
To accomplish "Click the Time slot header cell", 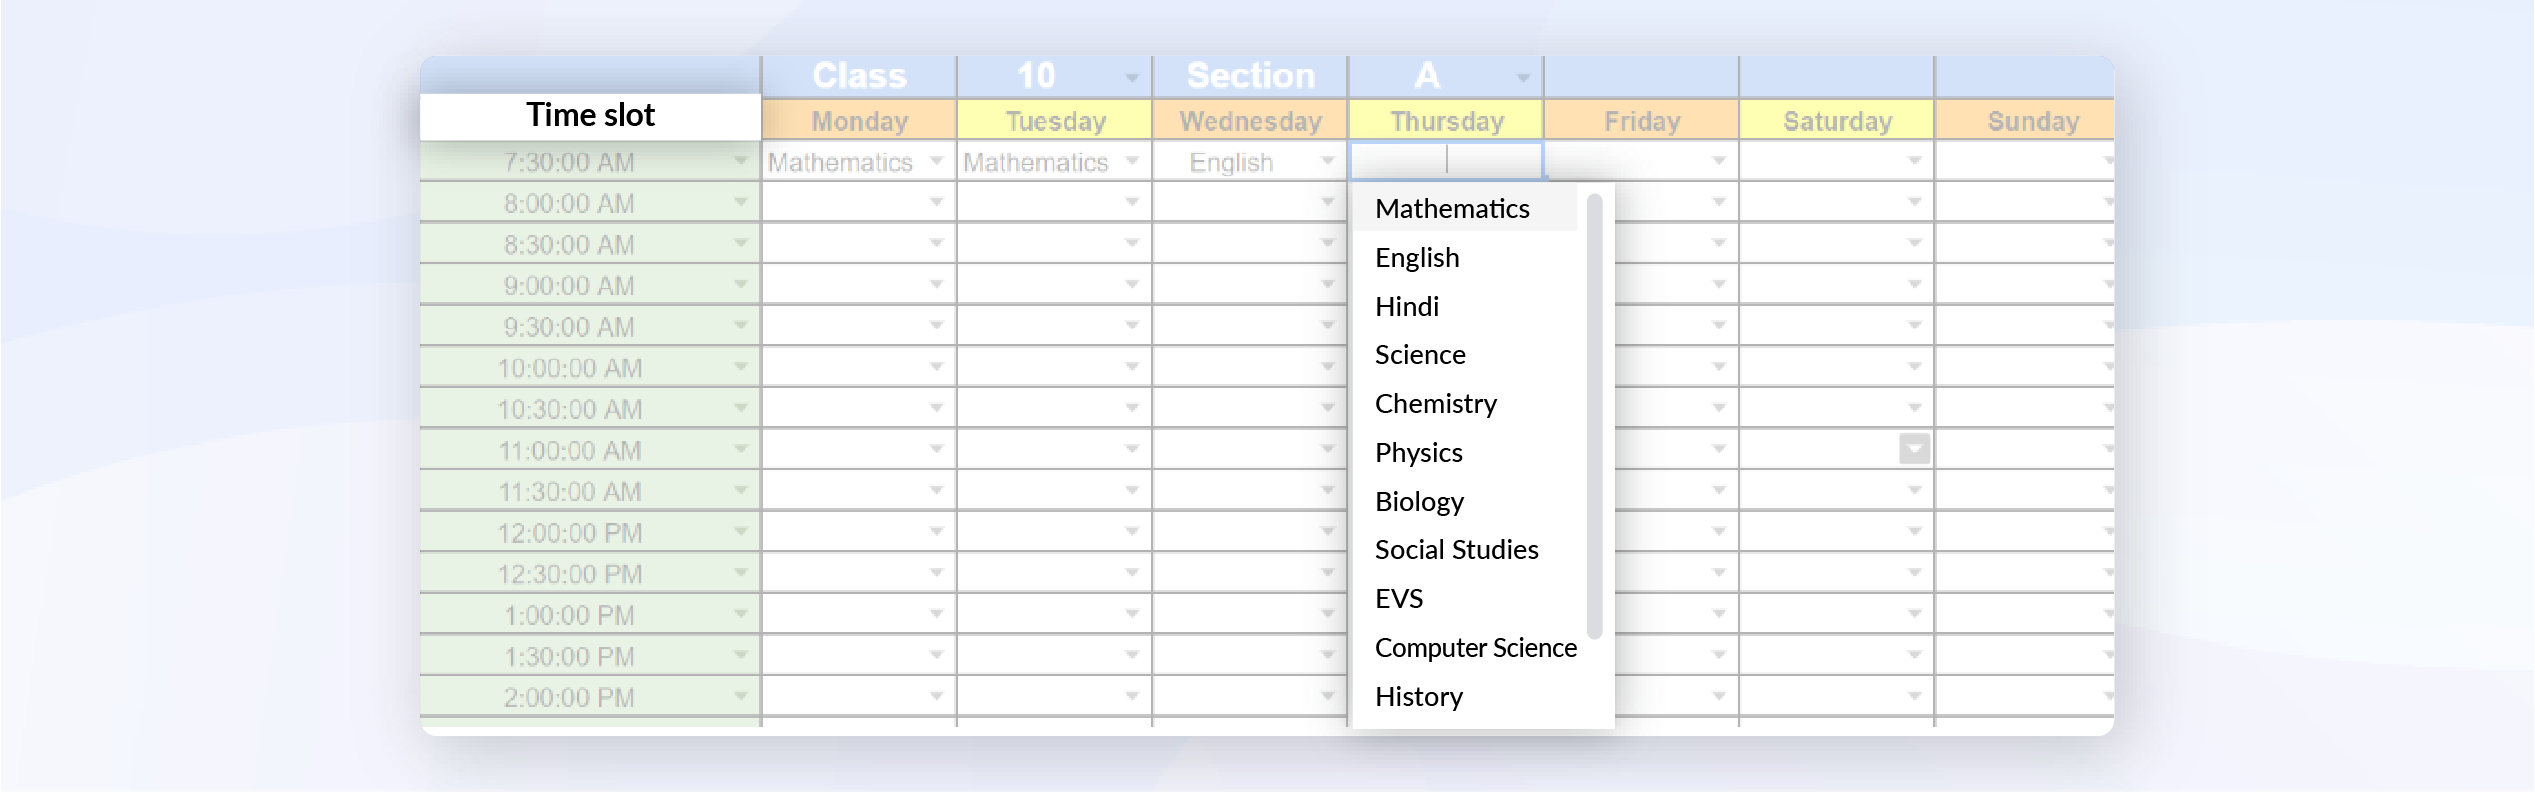I will point(590,116).
